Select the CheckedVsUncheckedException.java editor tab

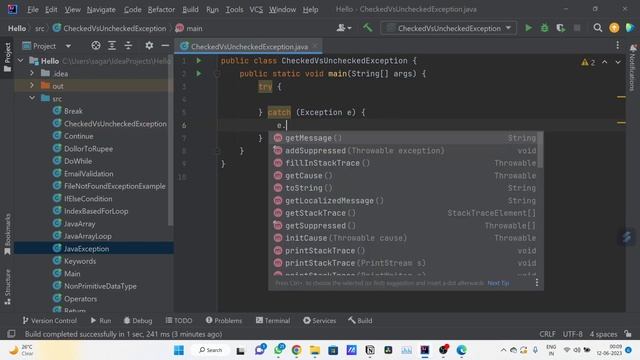249,47
